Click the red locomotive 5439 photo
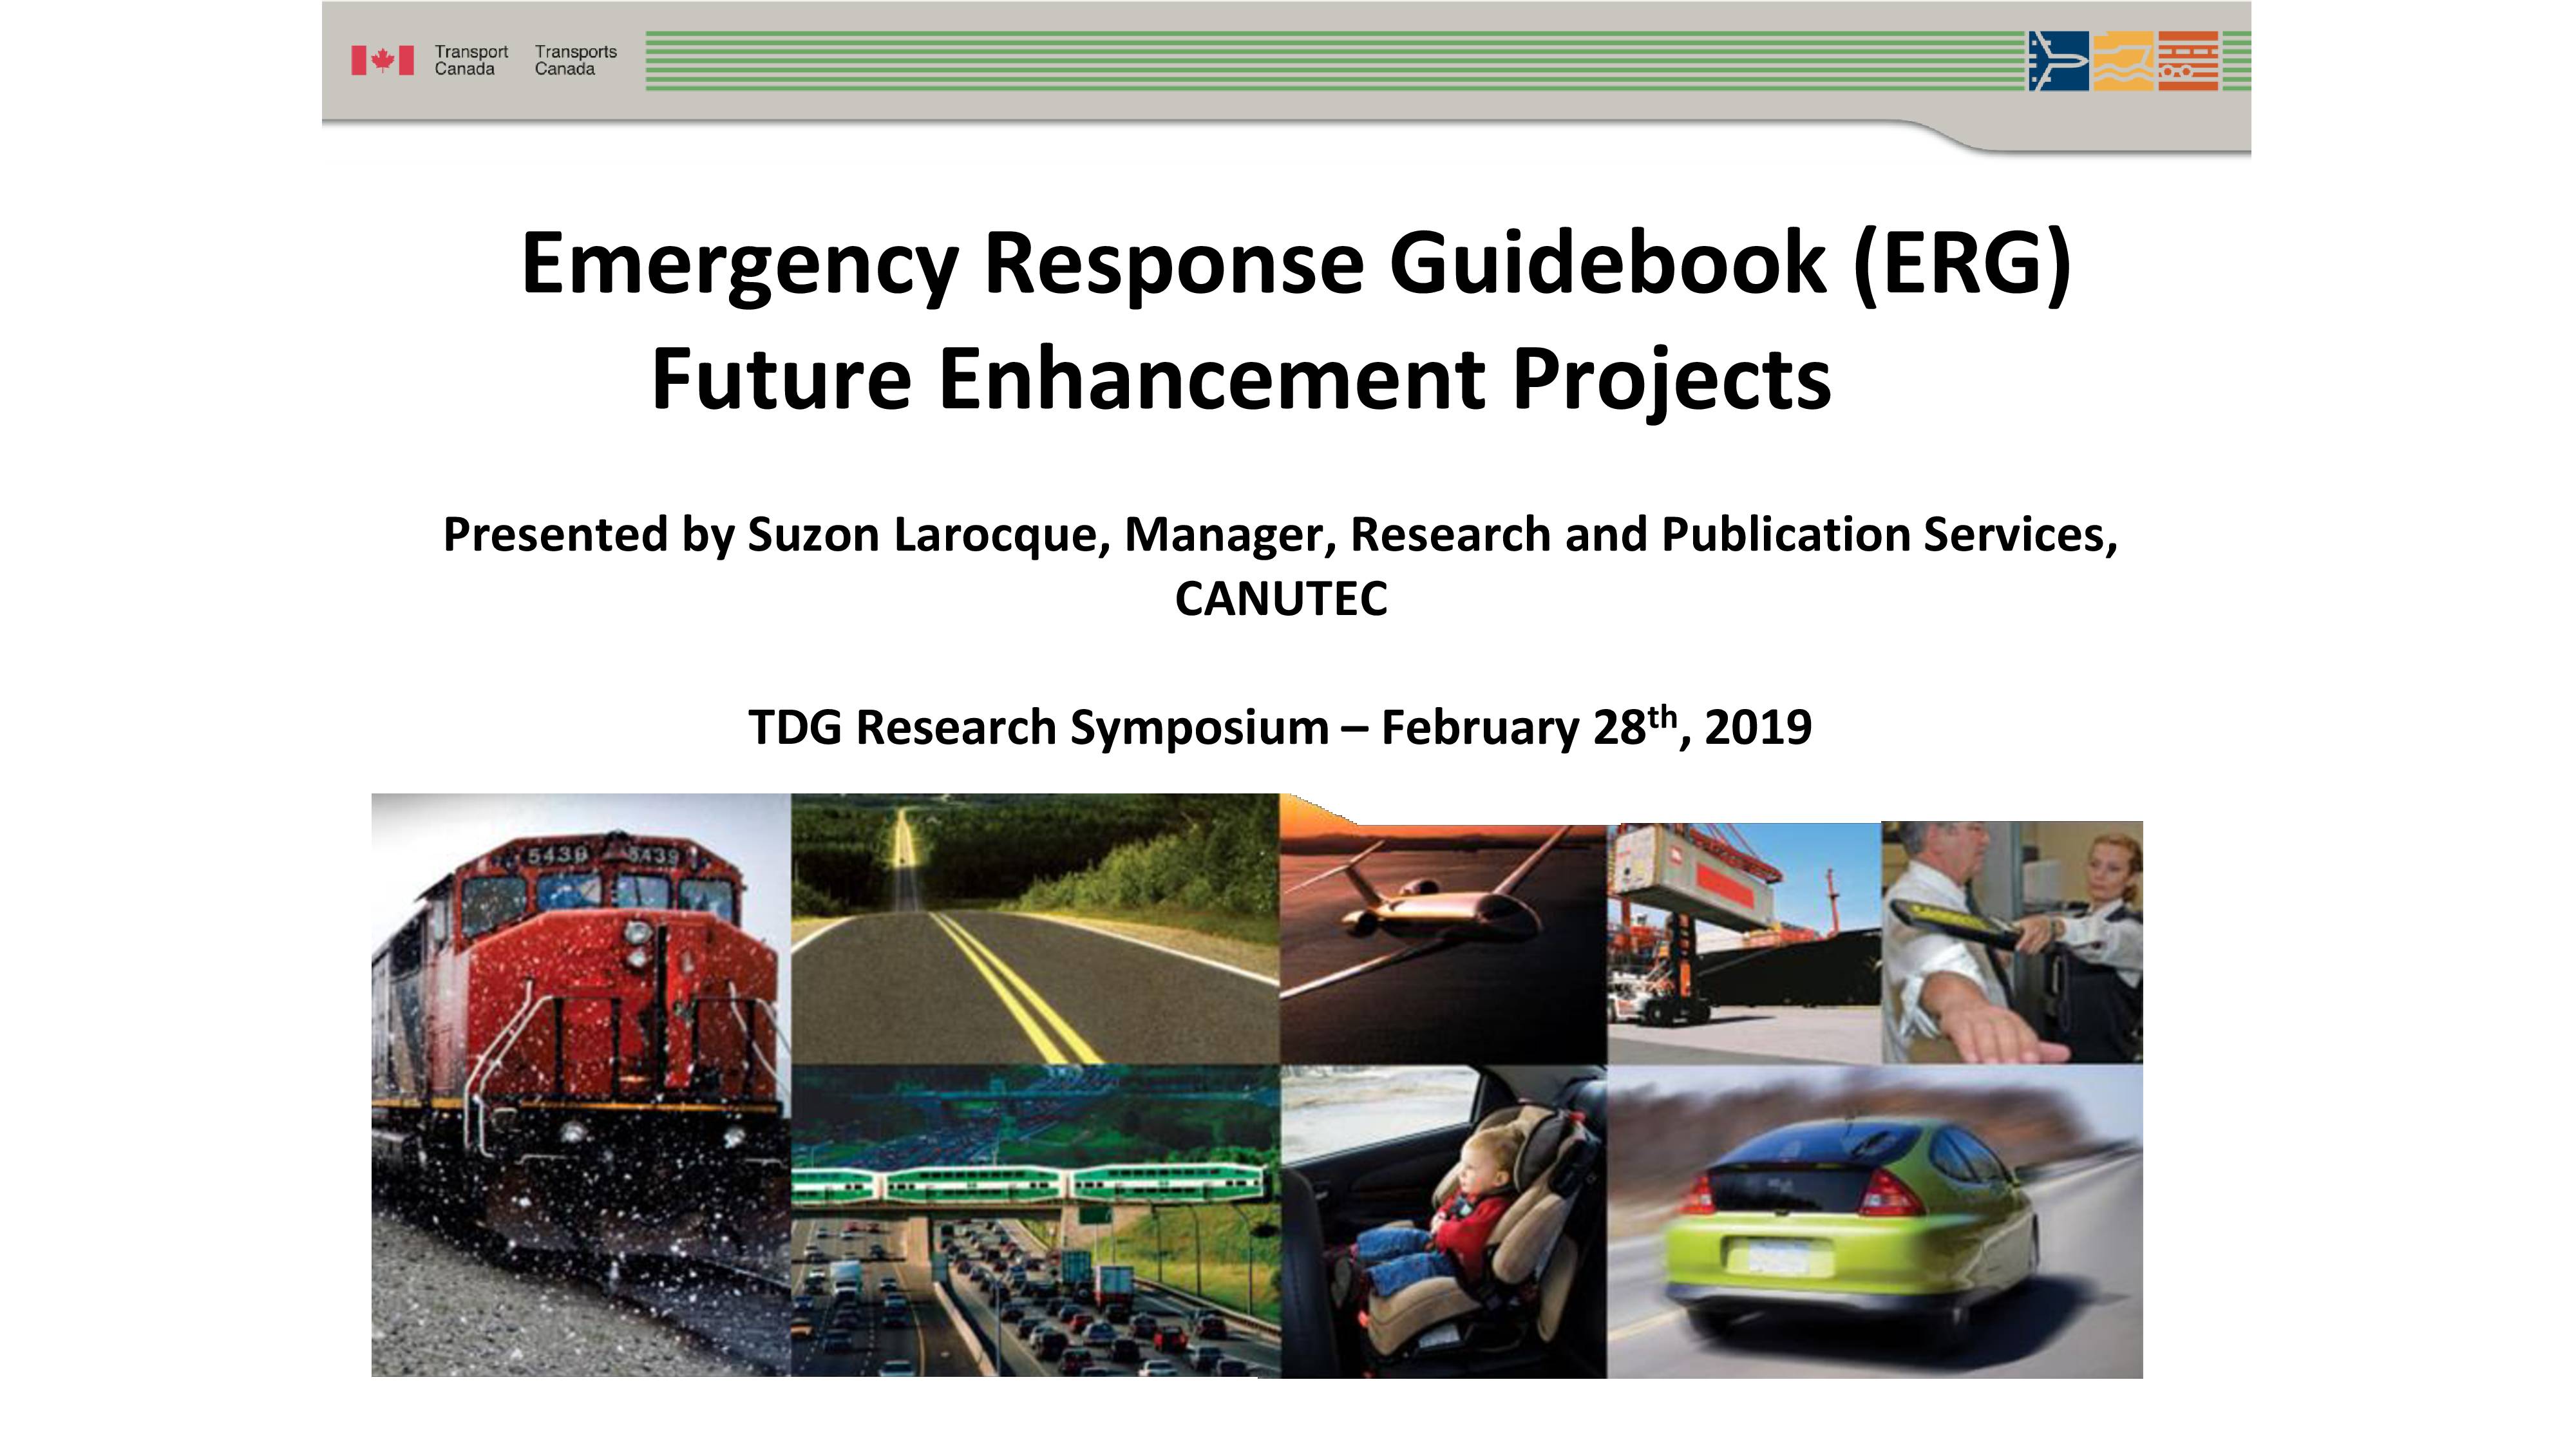This screenshot has height=1449, width=2576. pyautogui.click(x=581, y=1085)
